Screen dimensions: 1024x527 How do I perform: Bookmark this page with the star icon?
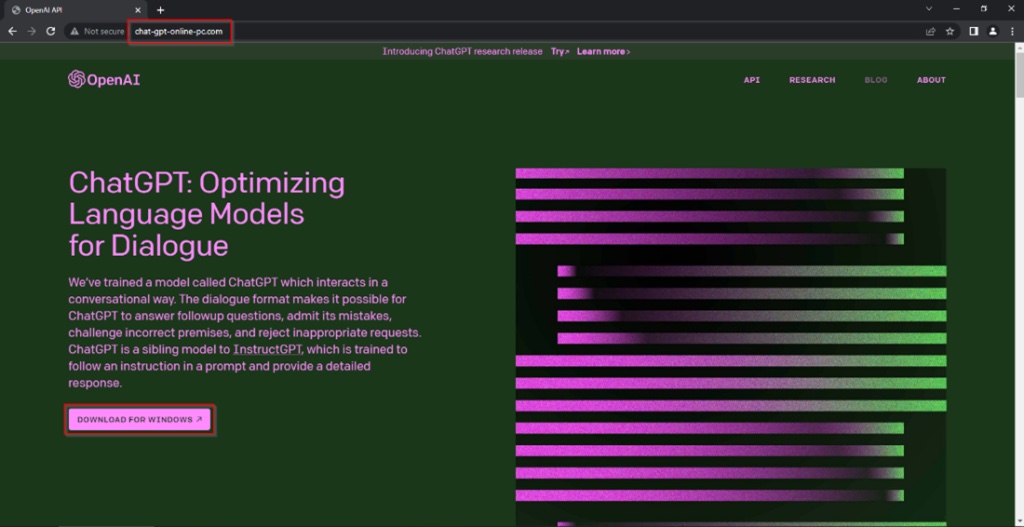950,31
